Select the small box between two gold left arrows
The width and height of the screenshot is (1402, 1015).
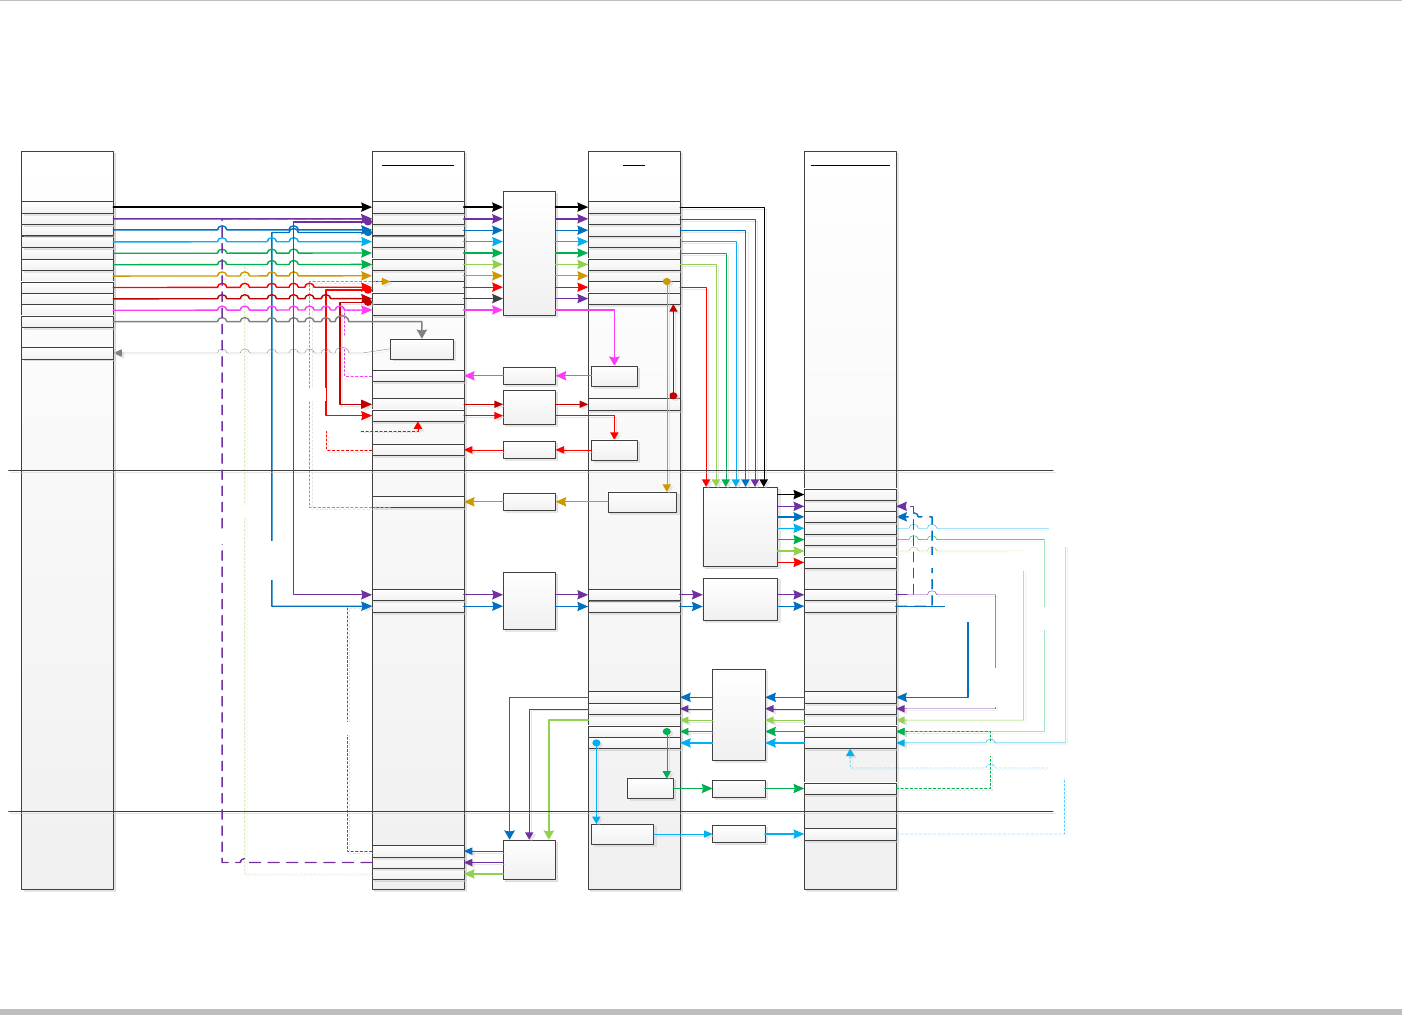coord(529,502)
